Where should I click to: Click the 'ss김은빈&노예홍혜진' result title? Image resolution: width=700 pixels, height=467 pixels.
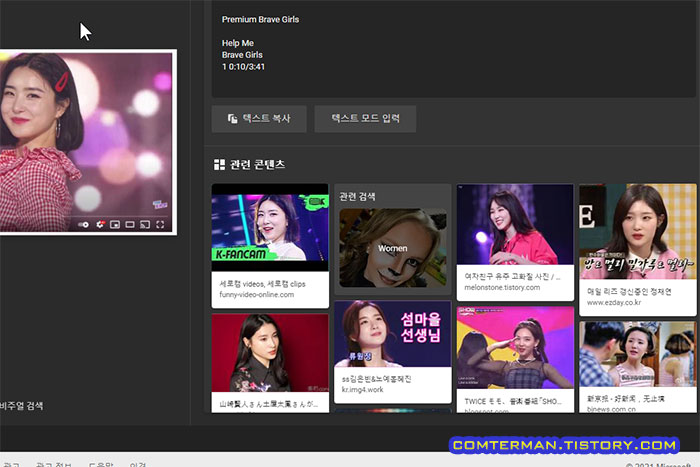pos(376,379)
